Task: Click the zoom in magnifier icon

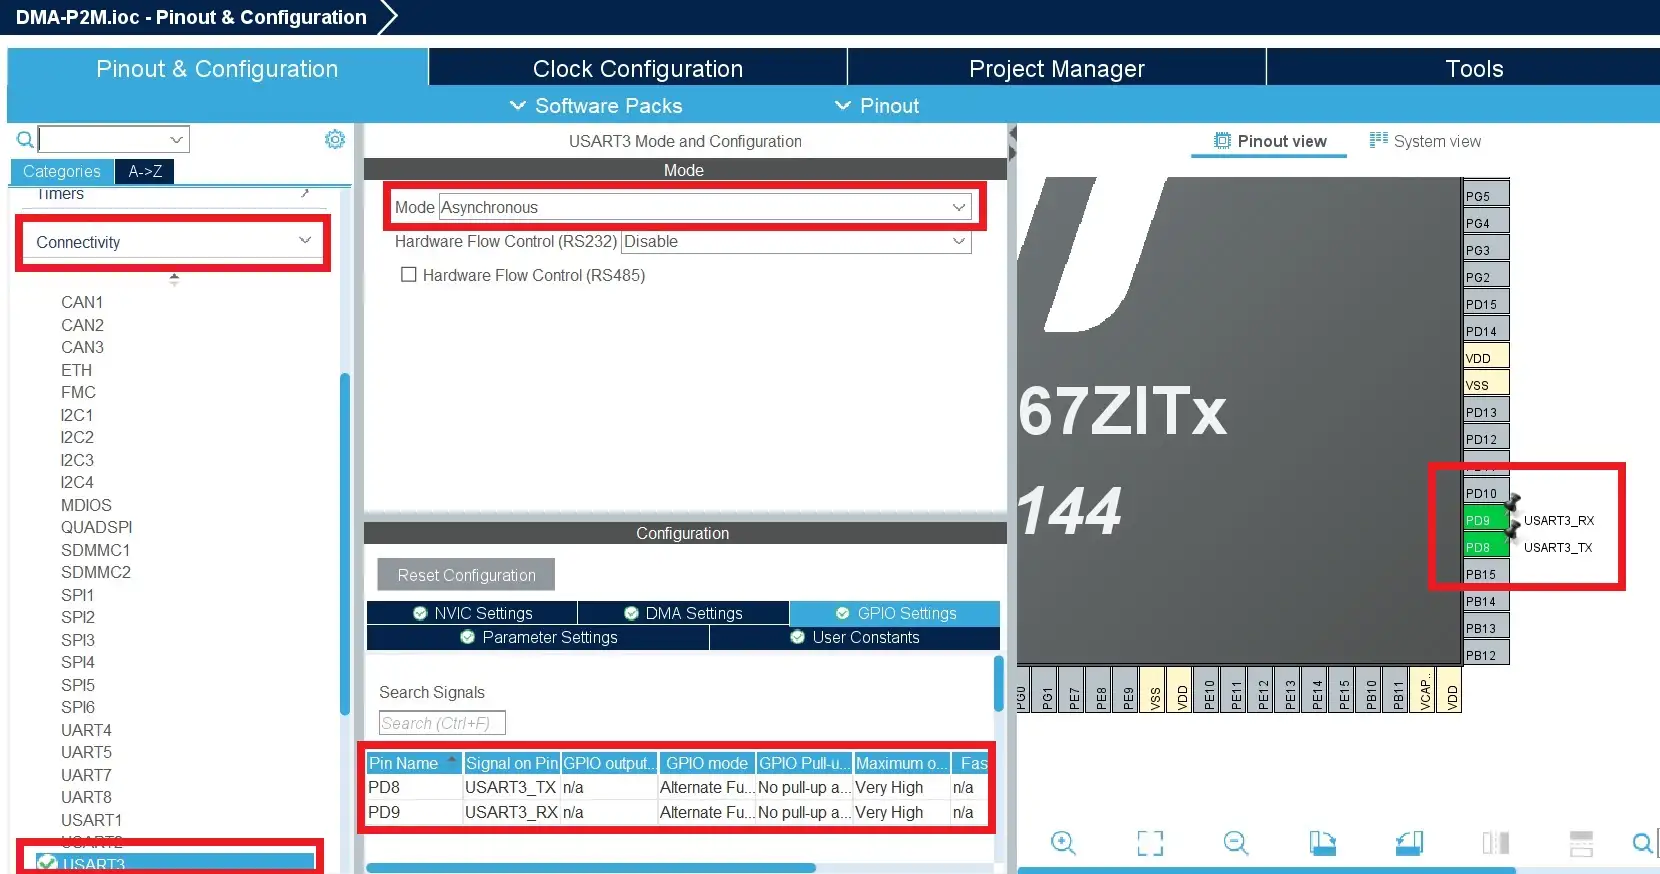Action: [1063, 843]
